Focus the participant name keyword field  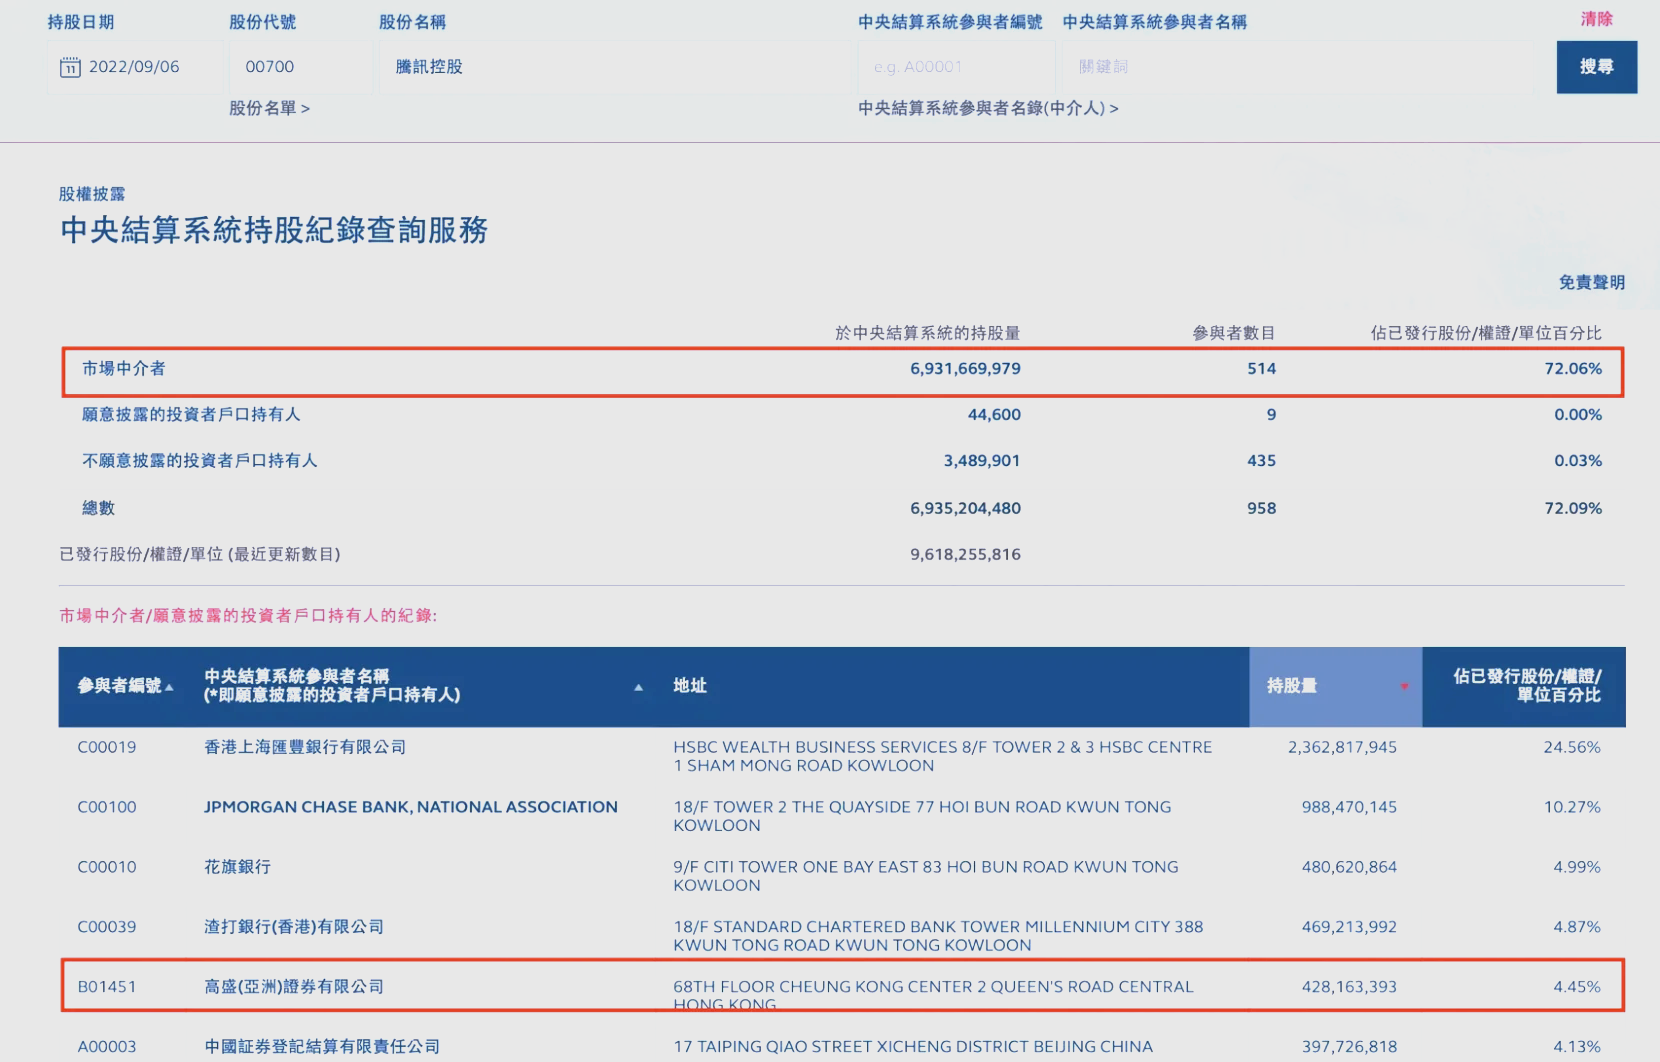(x=1297, y=67)
